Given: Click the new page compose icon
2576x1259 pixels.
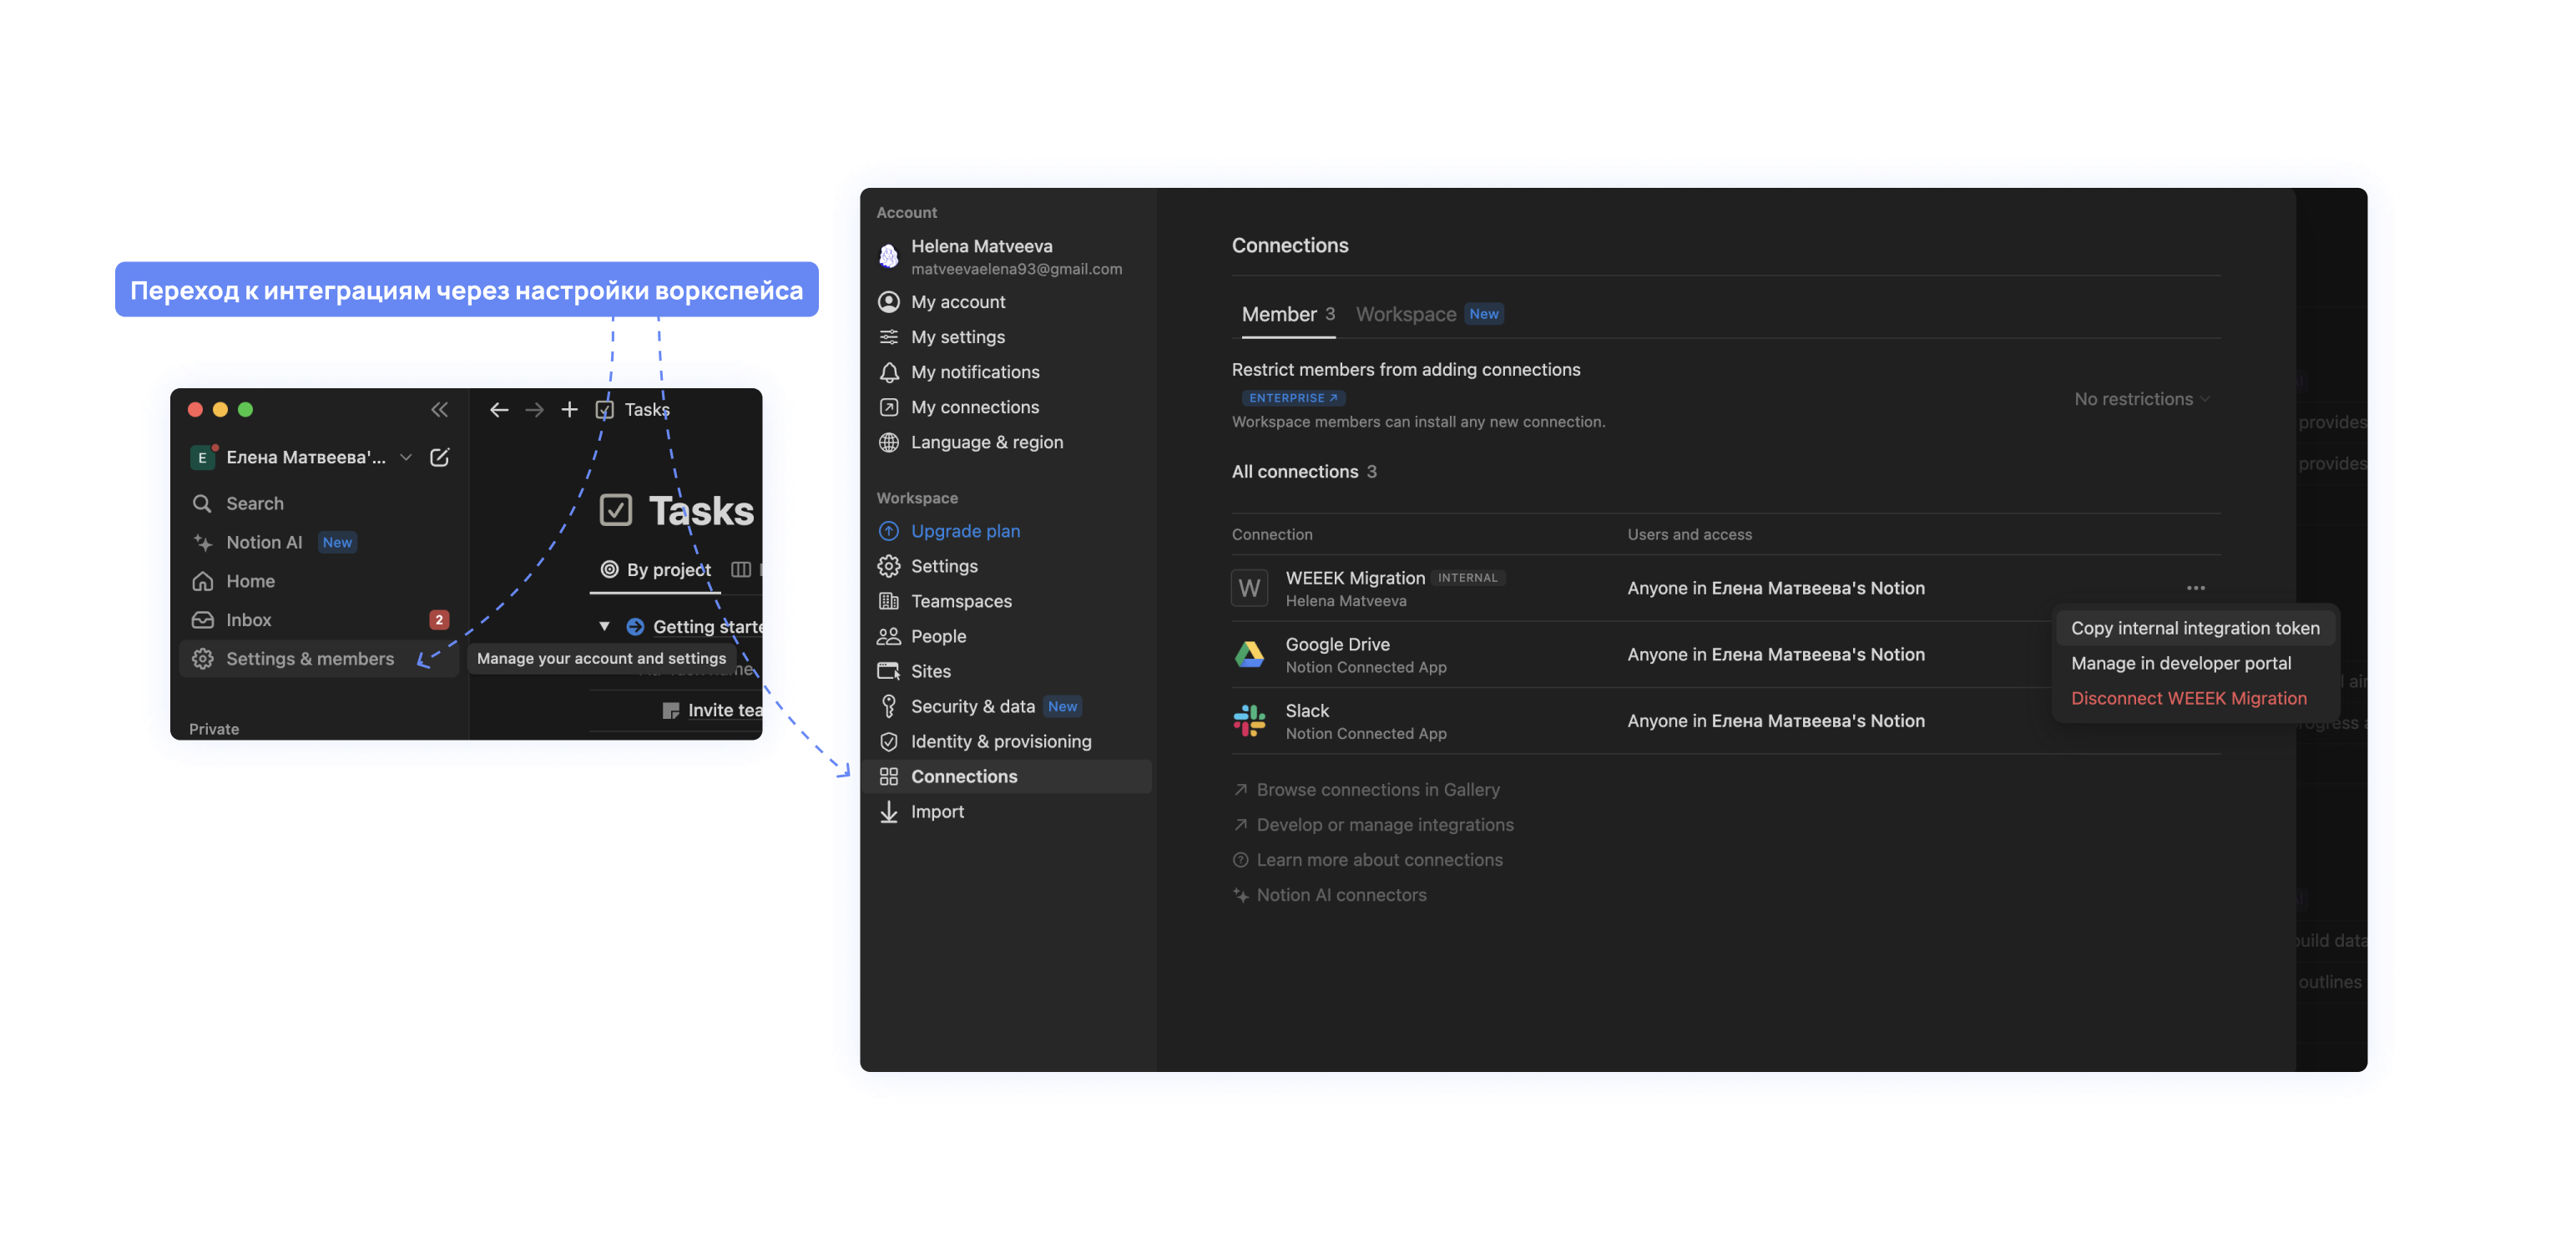Looking at the screenshot, I should [439, 457].
